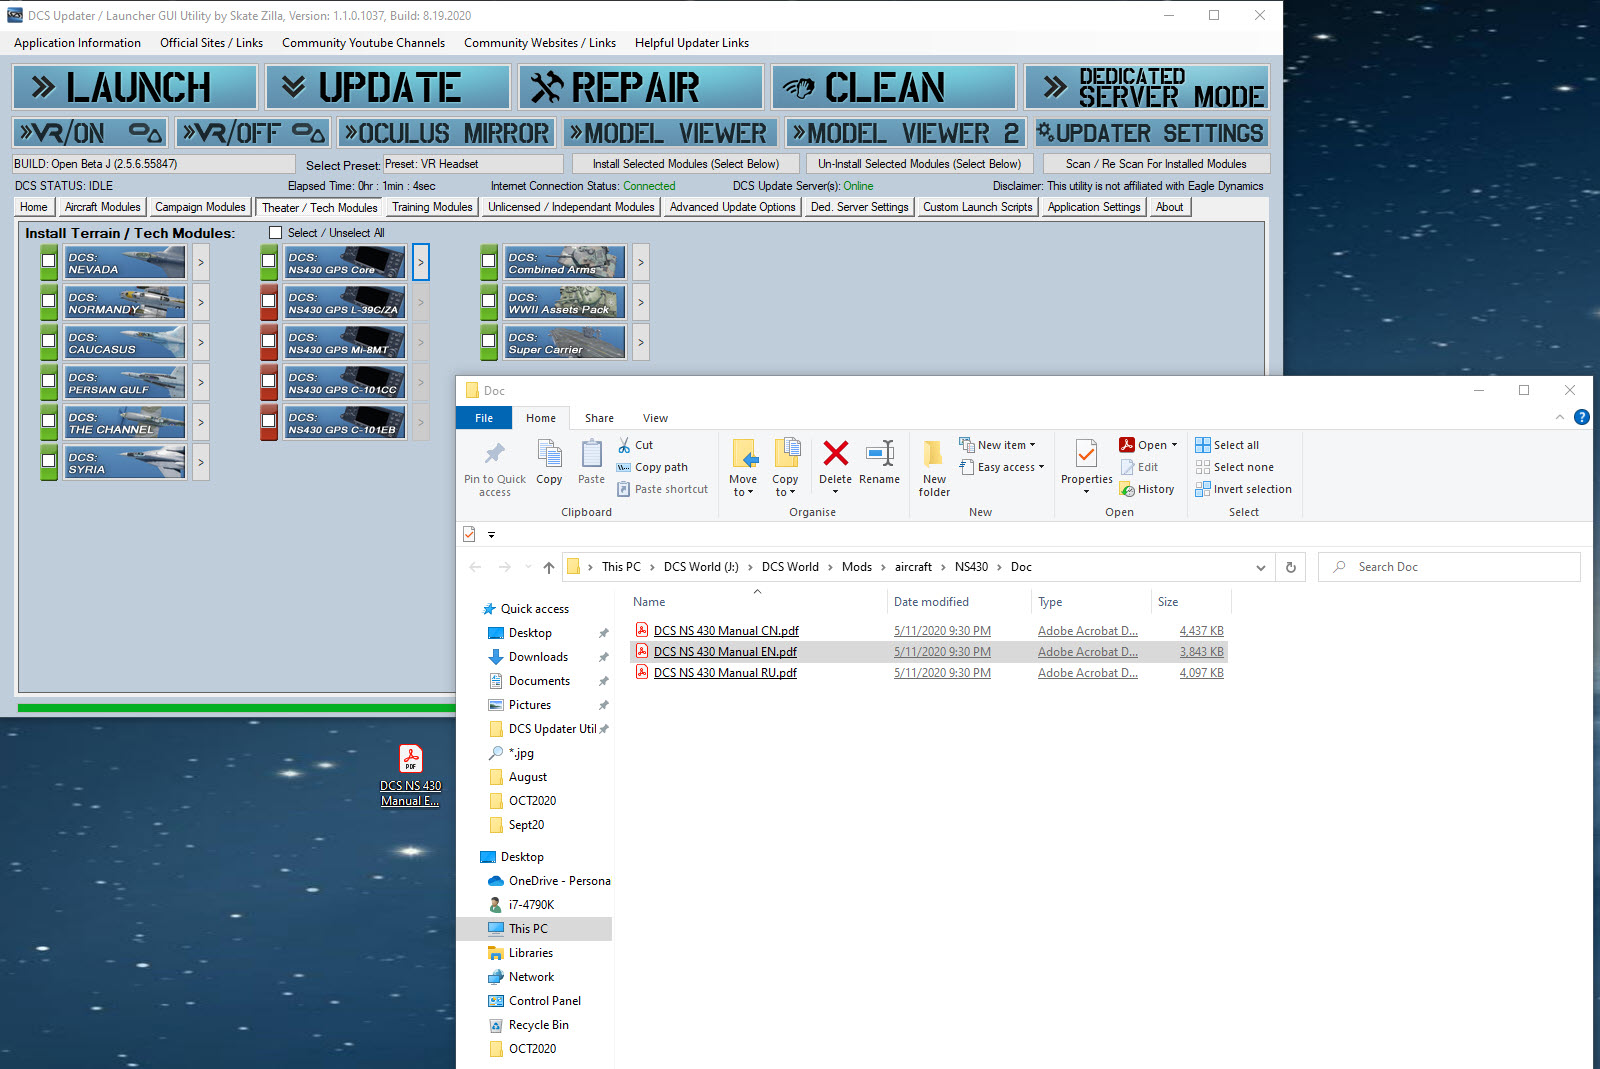Screen dimensions: 1600x1069
Task: Click Edit in the Open group
Action: tap(1139, 467)
